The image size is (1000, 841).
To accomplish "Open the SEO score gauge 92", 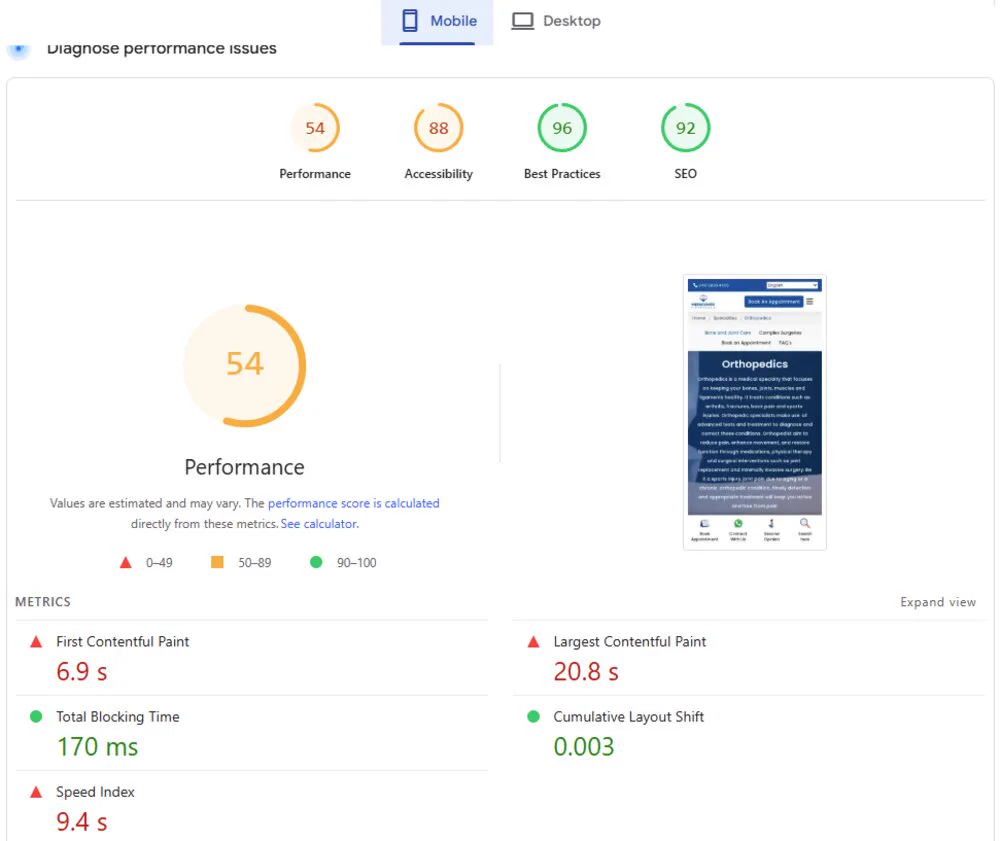I will pyautogui.click(x=686, y=128).
